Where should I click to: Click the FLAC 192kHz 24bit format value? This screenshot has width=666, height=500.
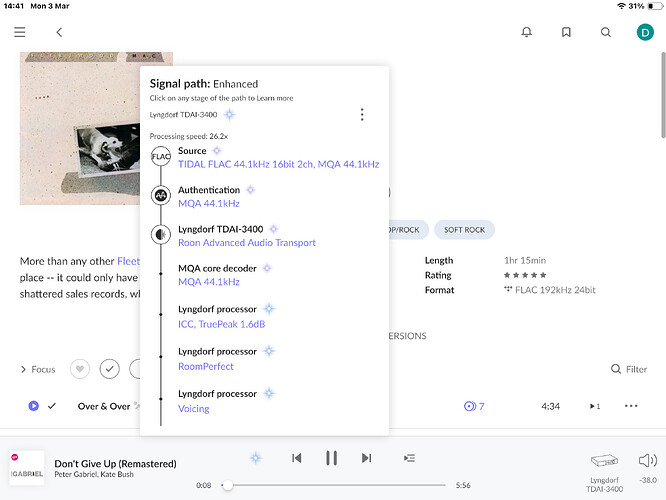point(555,290)
